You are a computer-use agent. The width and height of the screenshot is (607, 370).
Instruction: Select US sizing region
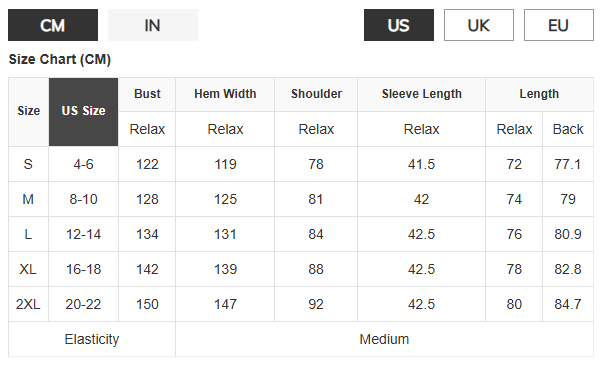point(399,25)
